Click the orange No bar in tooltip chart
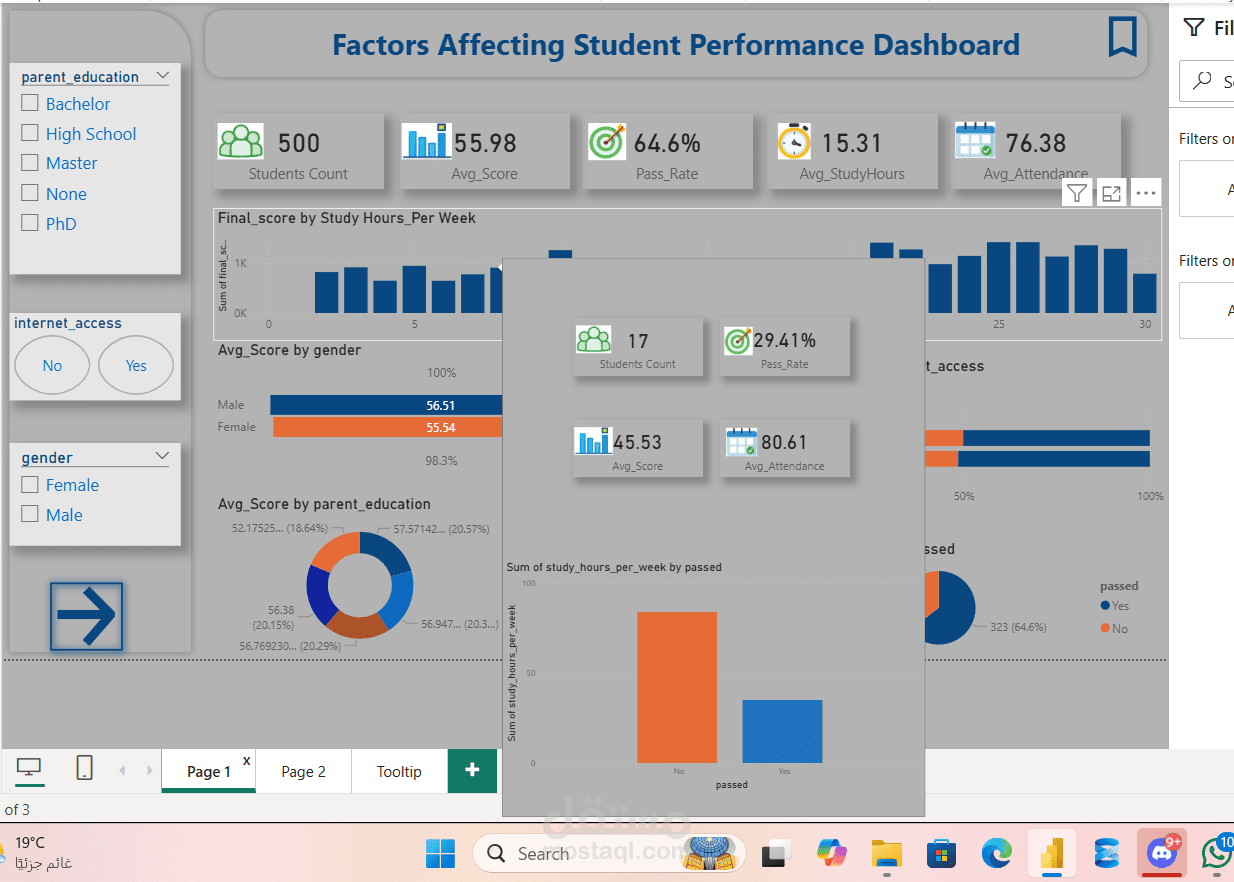The height and width of the screenshot is (882, 1234). pyautogui.click(x=677, y=687)
